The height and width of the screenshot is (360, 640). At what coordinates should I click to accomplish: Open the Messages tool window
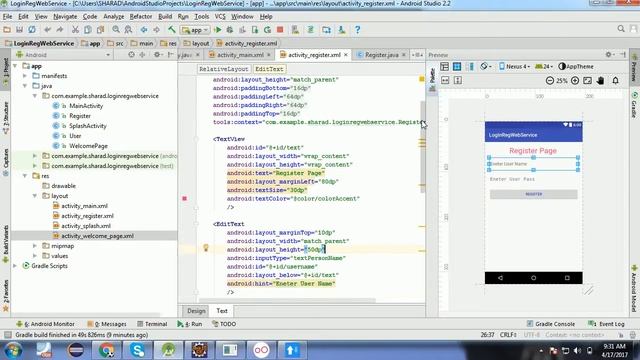point(107,324)
